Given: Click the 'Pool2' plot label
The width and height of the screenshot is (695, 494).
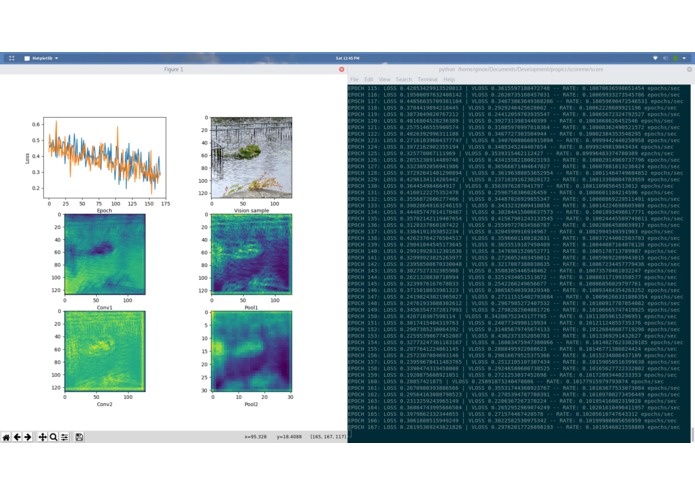Looking at the screenshot, I should pos(251,404).
